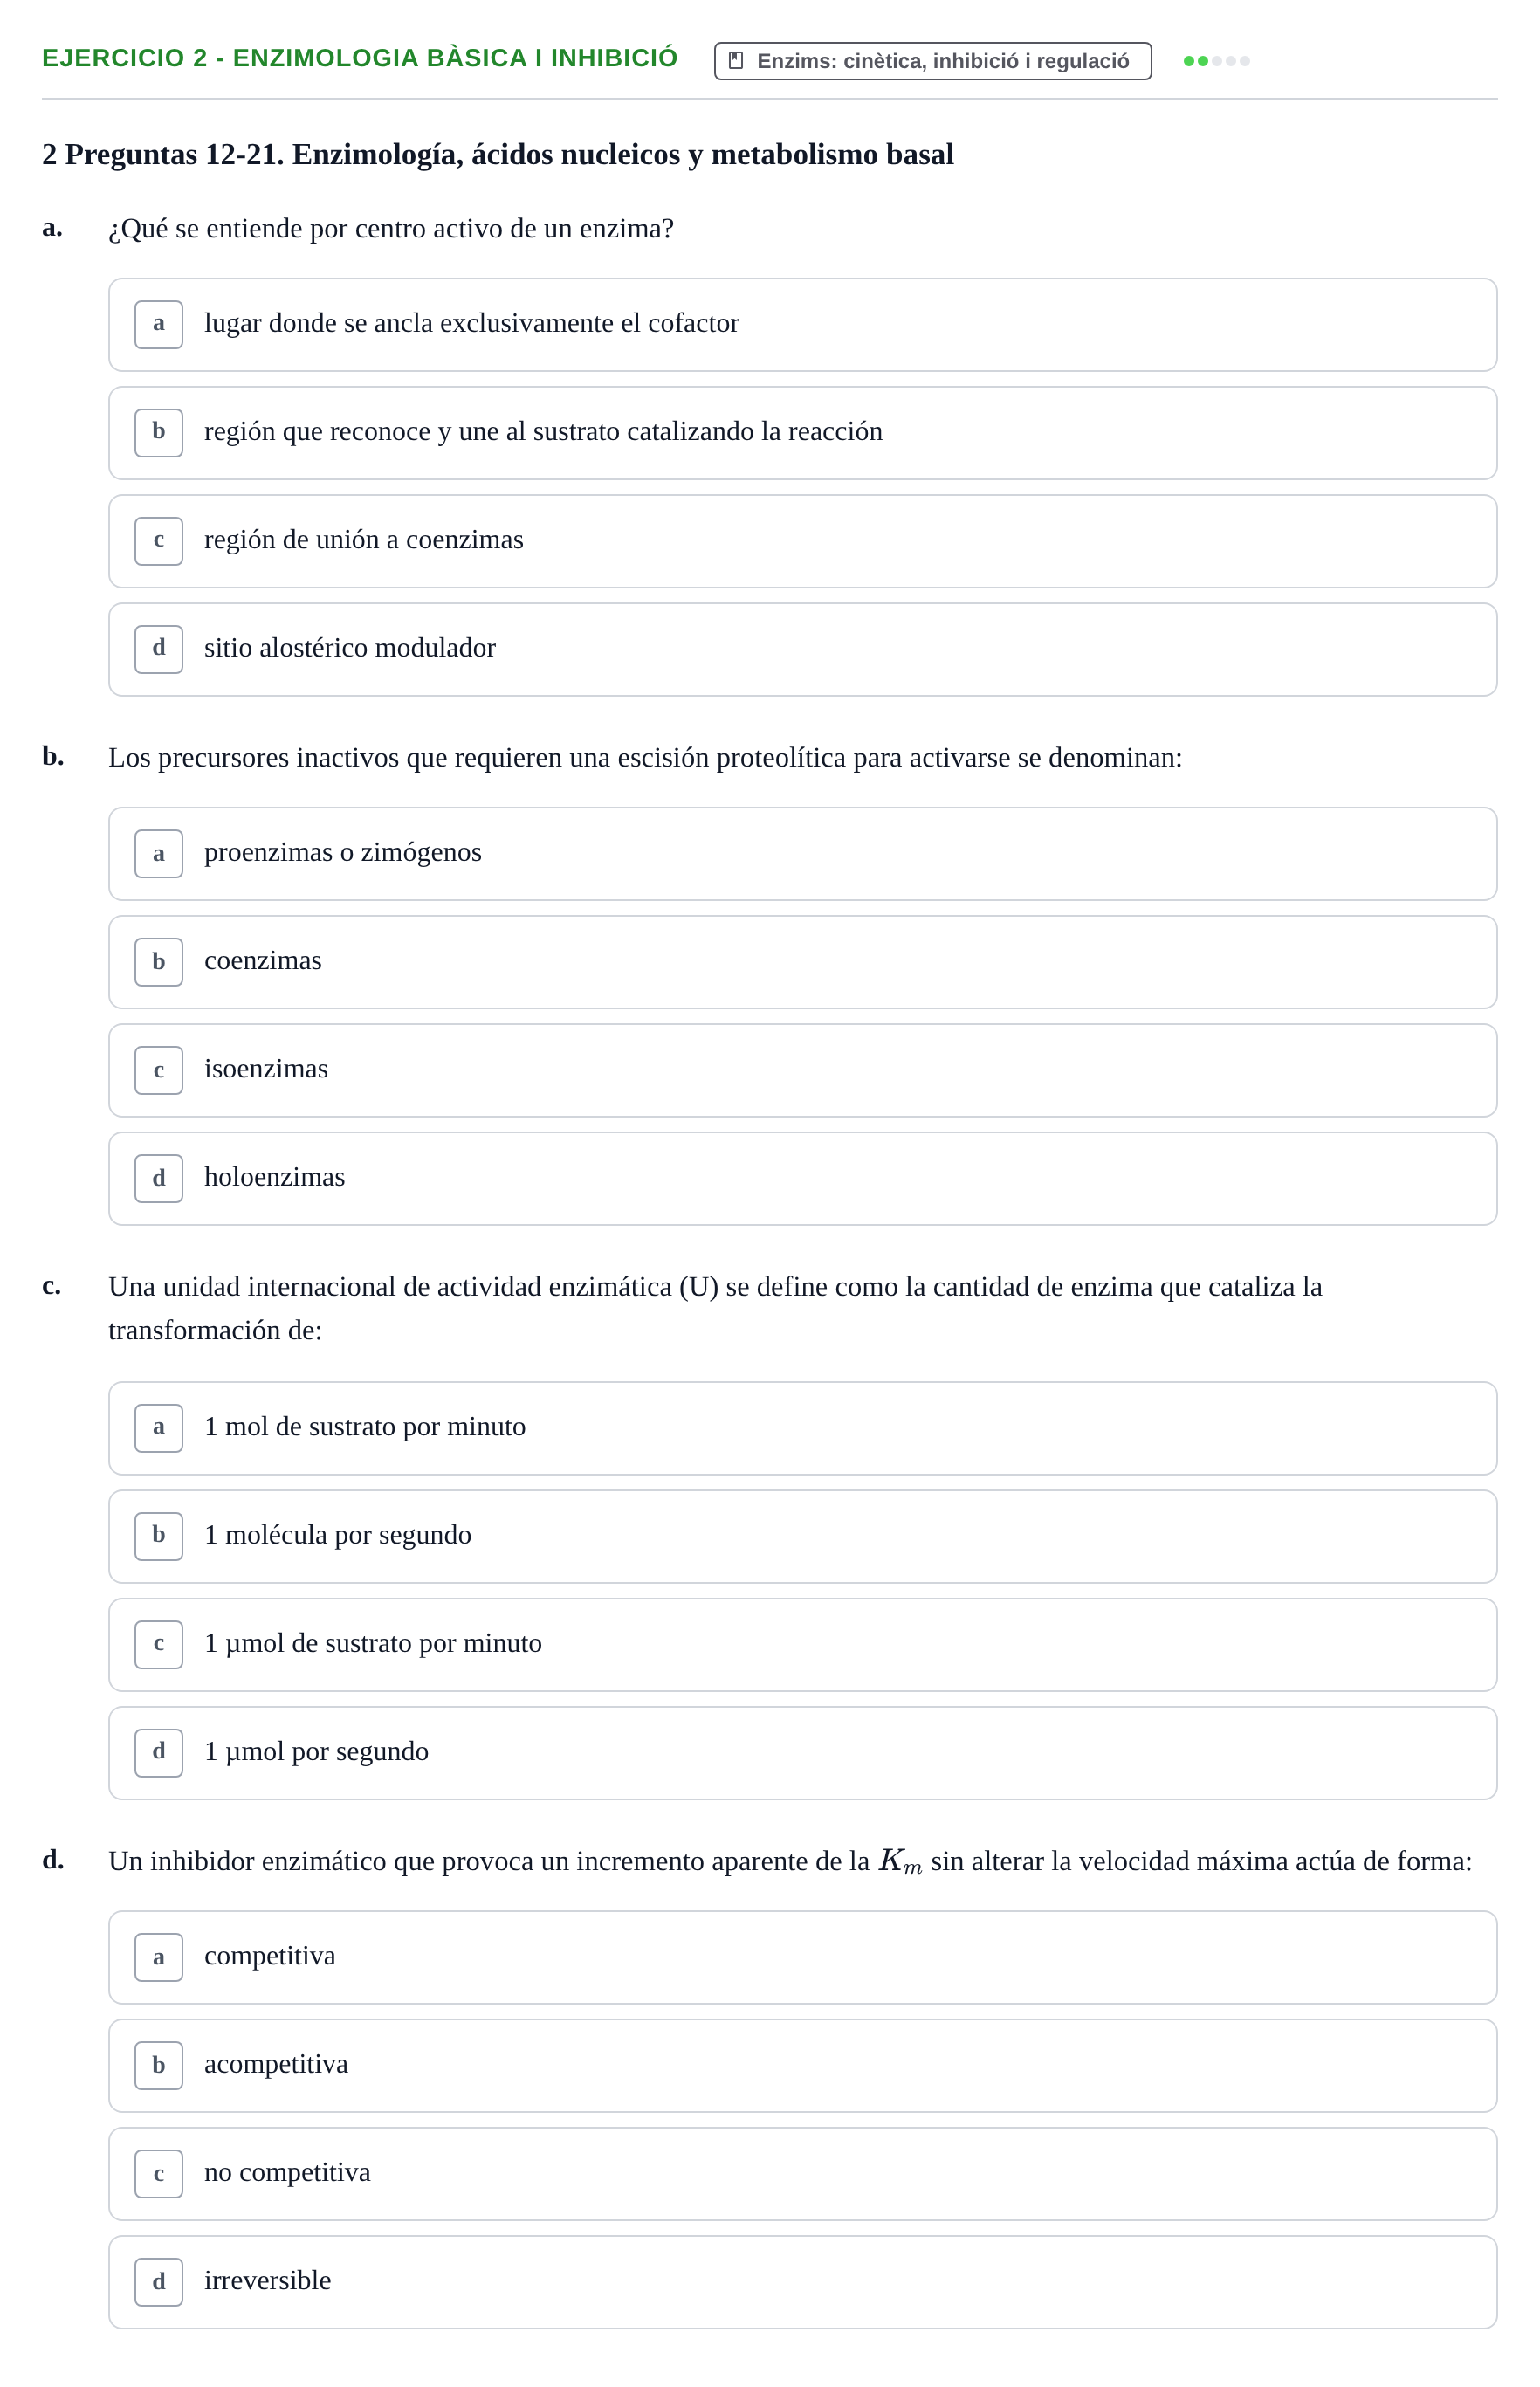Choose '1 mol de sustrato por minuto'

pos(802,1428)
